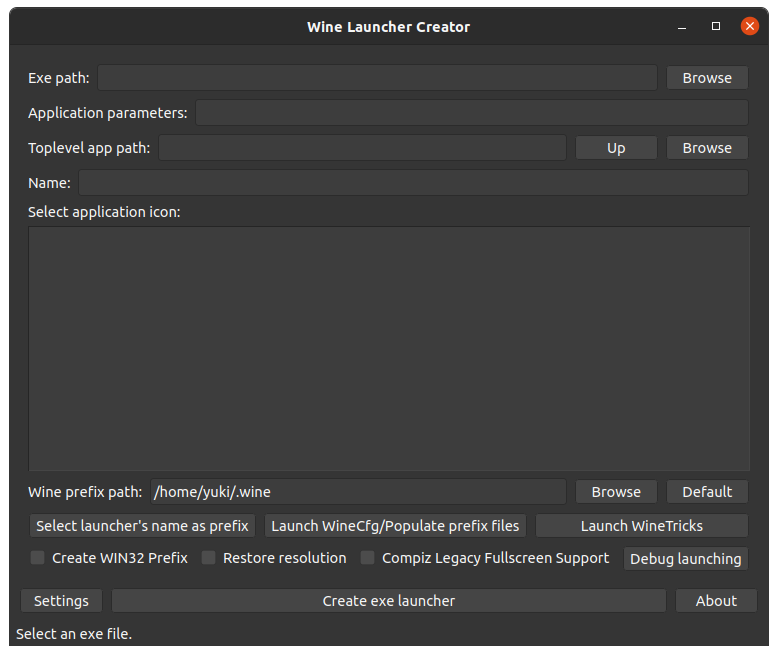Close the Wine Launcher Creator window
This screenshot has height=655, width=778.
pos(750,26)
